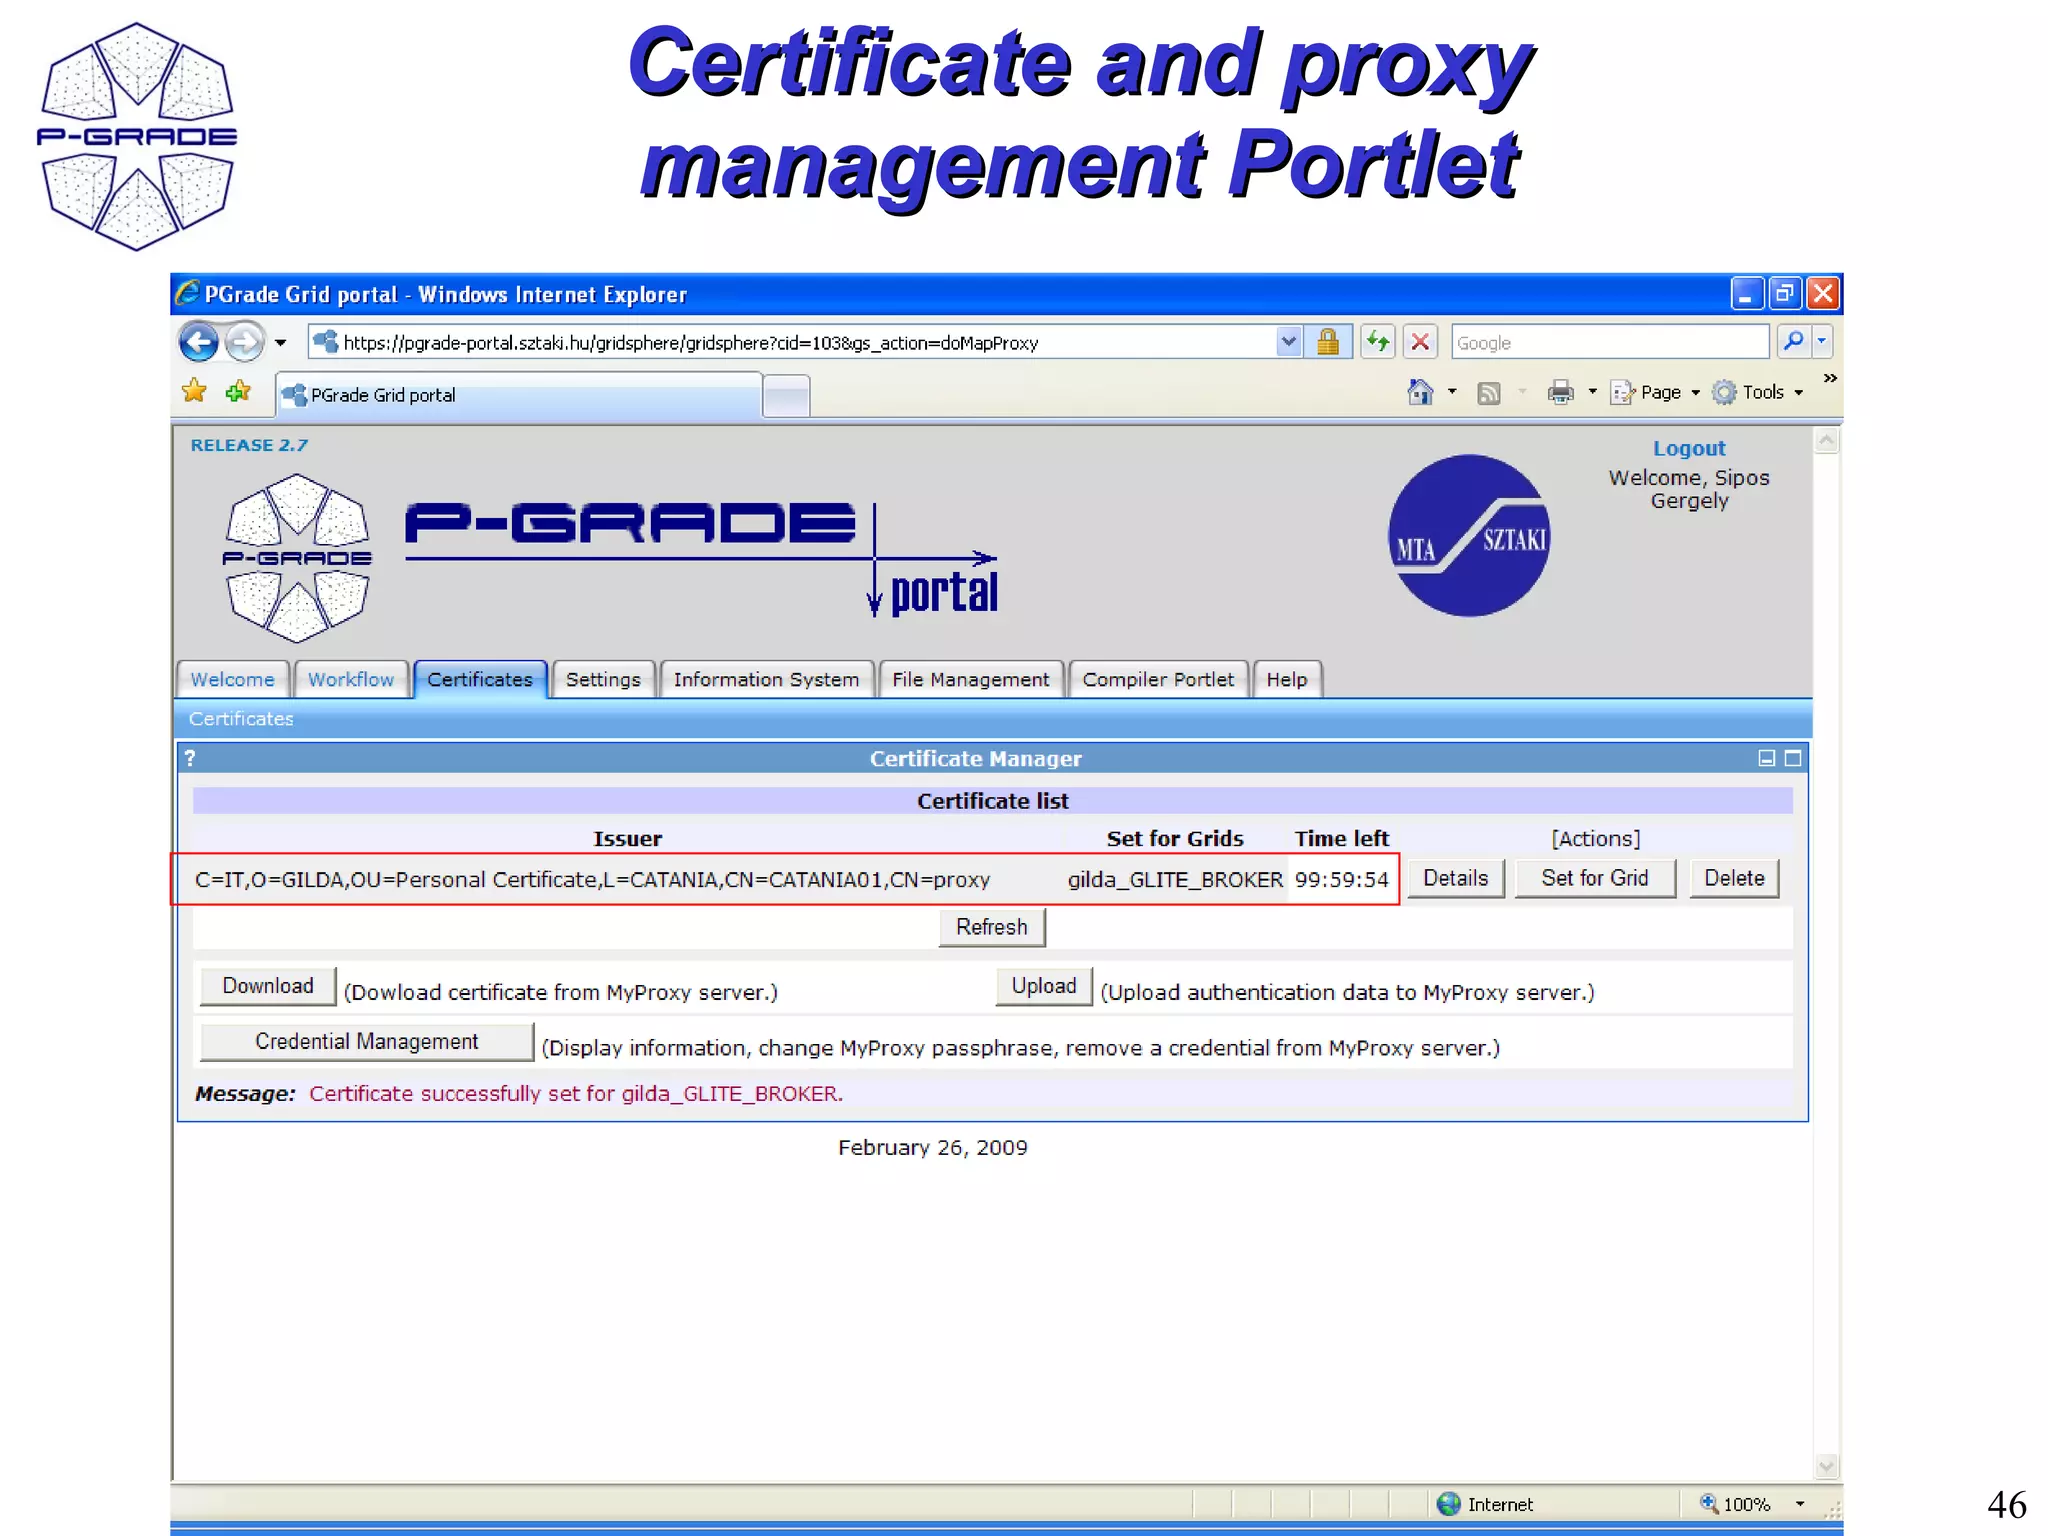Expand the Print dropdown arrow
The height and width of the screenshot is (1536, 2048).
pyautogui.click(x=1592, y=392)
